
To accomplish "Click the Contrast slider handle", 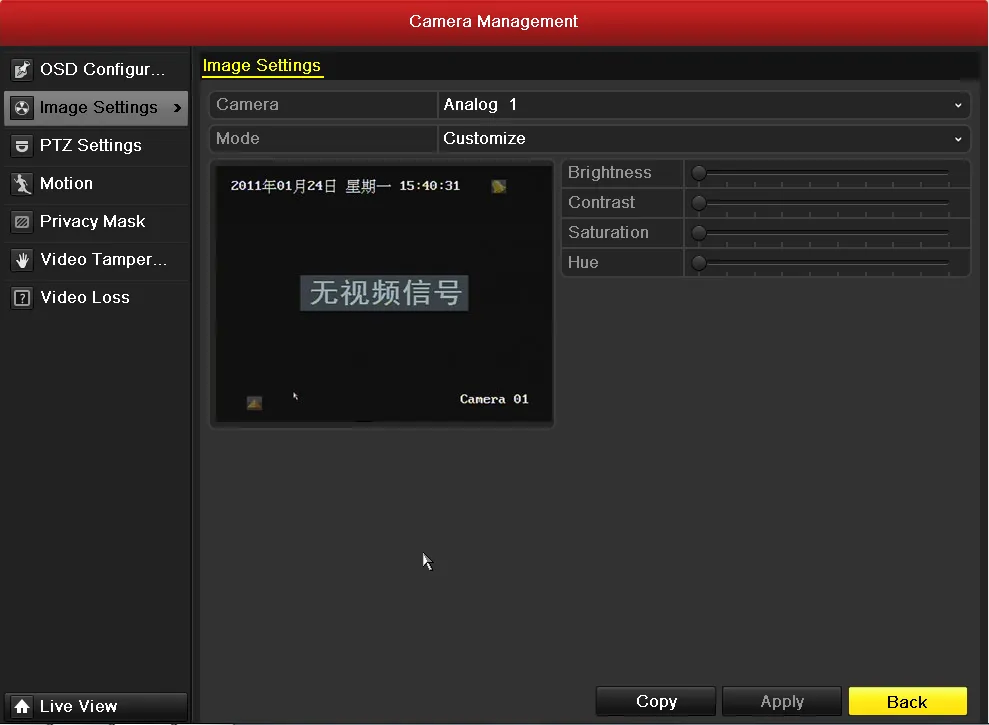I will tap(699, 203).
